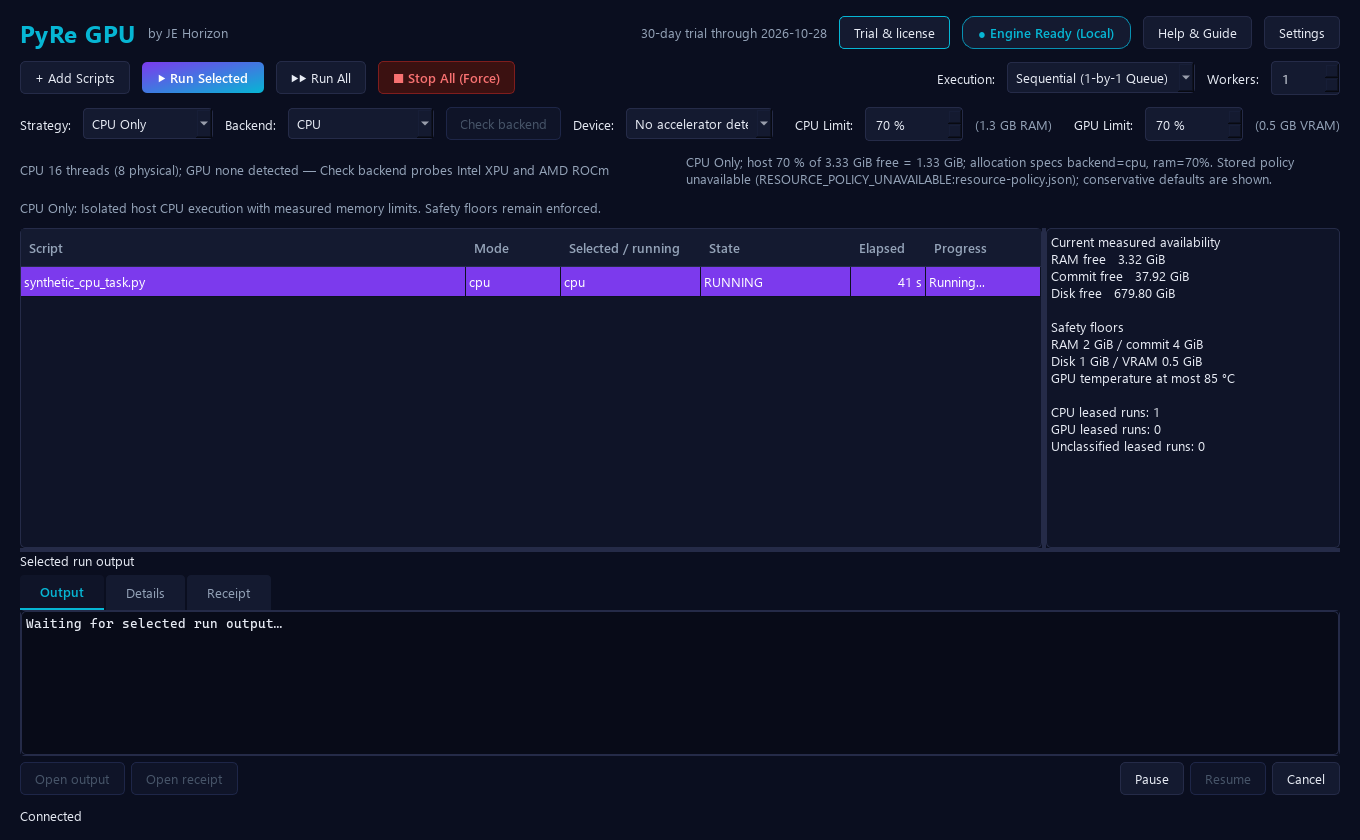The width and height of the screenshot is (1360, 840).
Task: Click the GPU temperature at most 85 °C line
Action: 1143,379
